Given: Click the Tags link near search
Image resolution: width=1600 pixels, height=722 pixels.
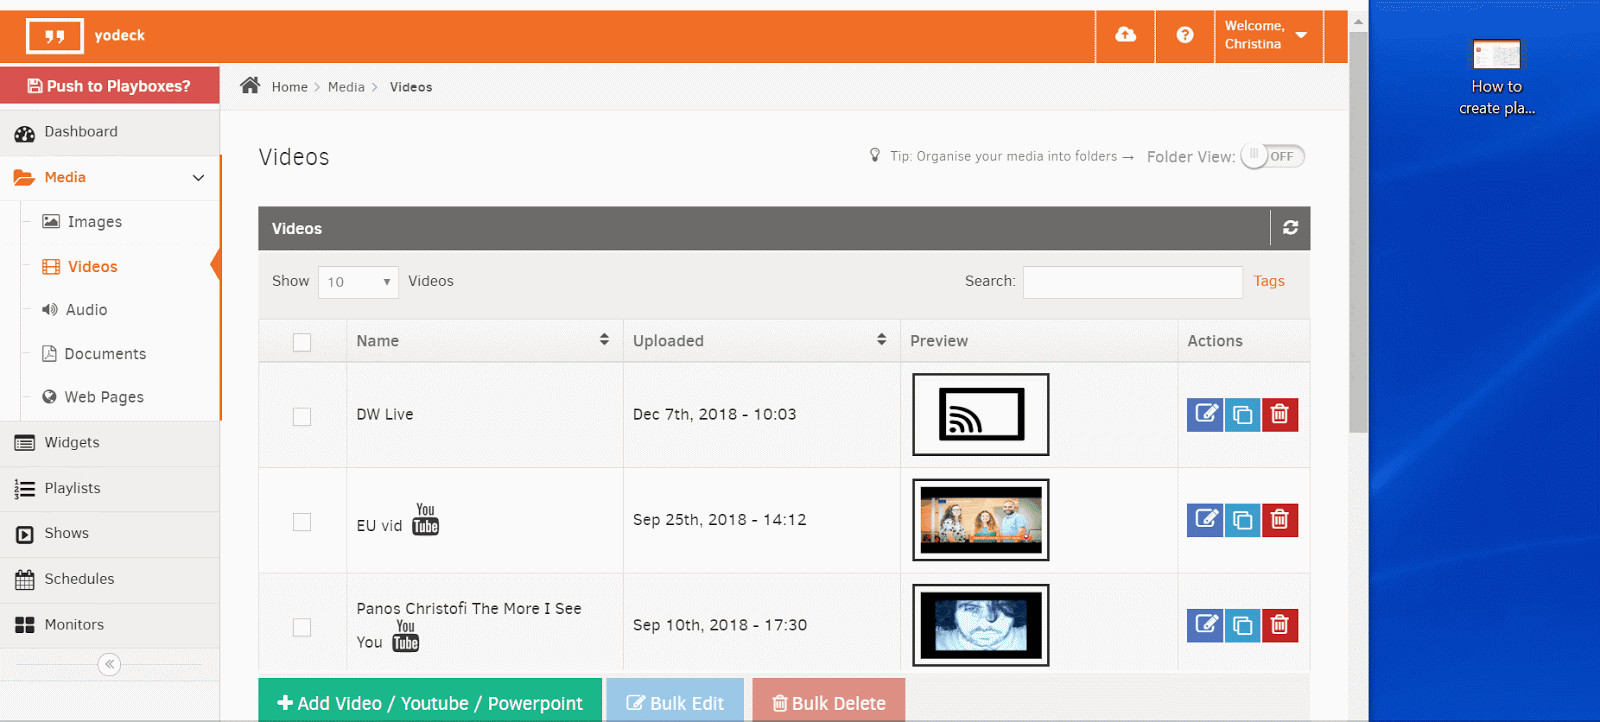Looking at the screenshot, I should click(1269, 281).
